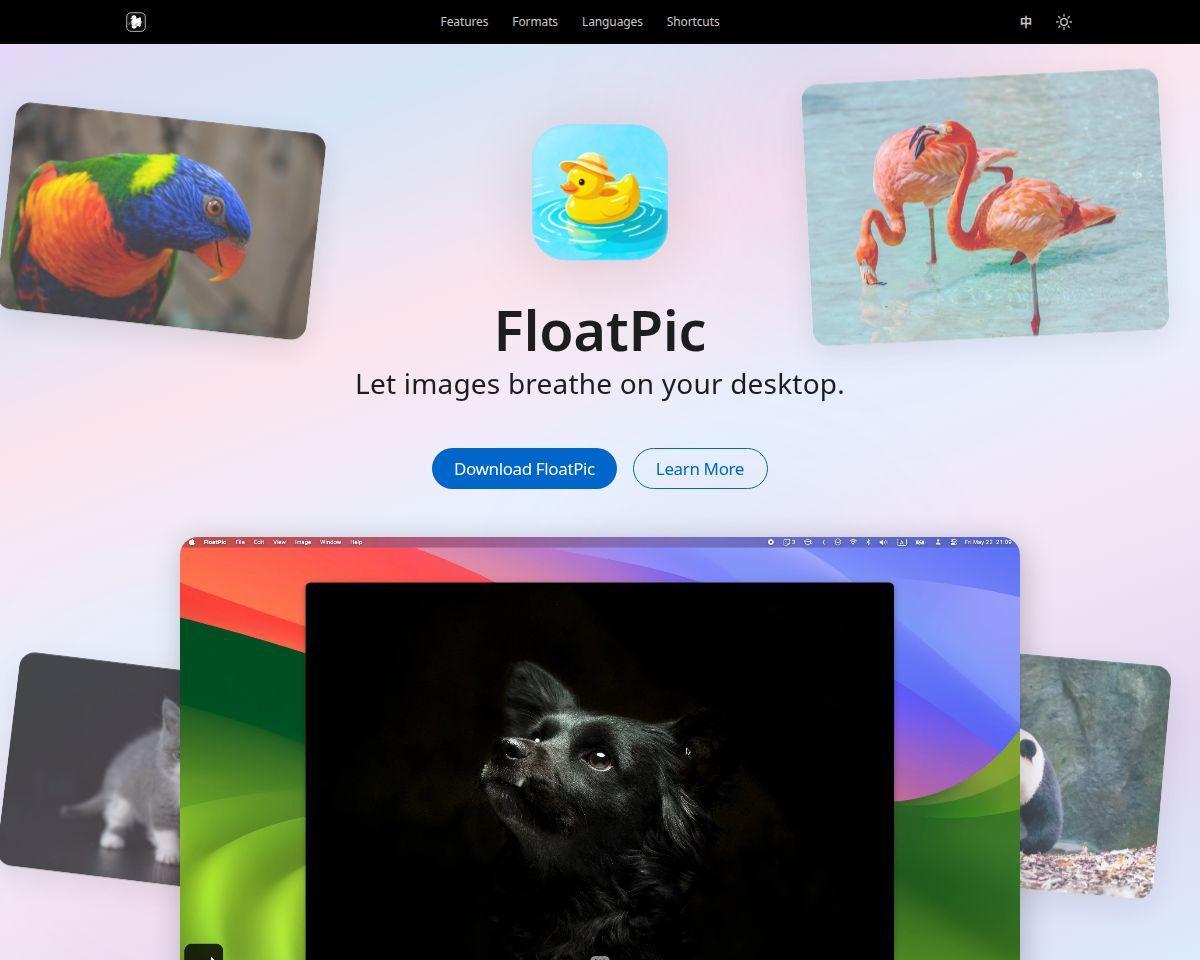Click the FloatPic logo in the navbar
The image size is (1200, 960).
(x=136, y=22)
